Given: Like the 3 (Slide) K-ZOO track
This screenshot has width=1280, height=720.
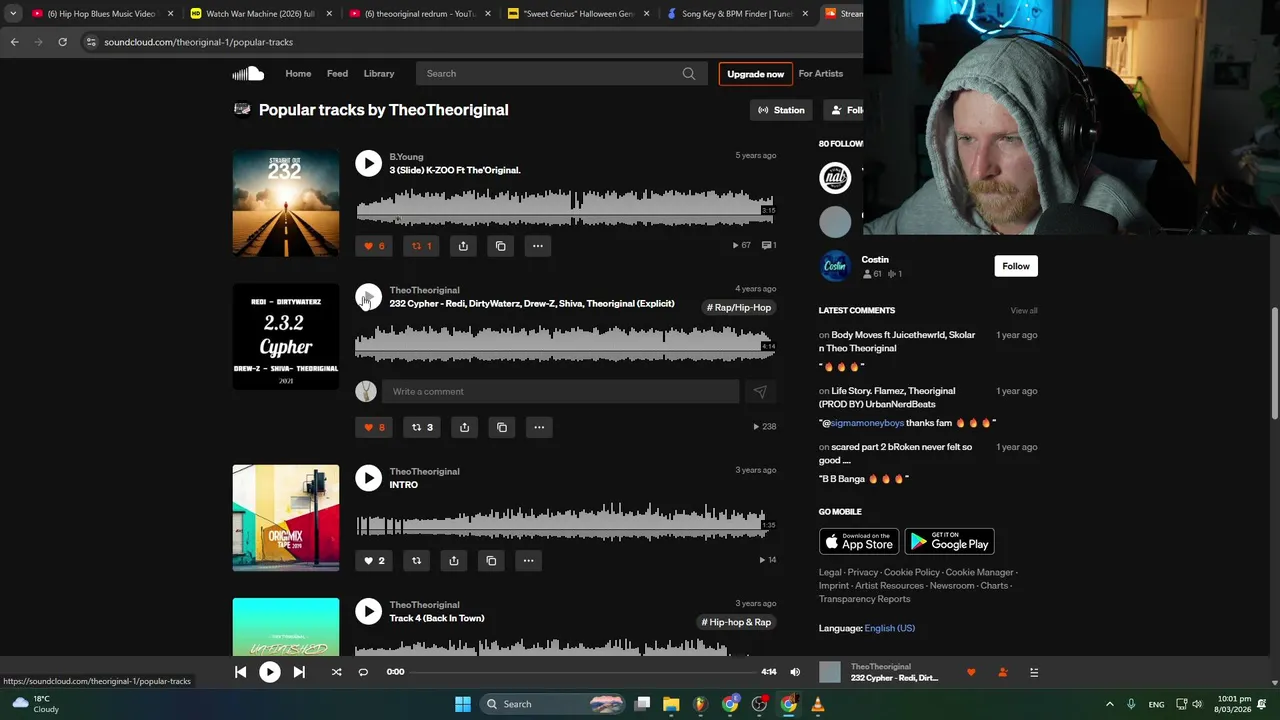Looking at the screenshot, I should point(374,246).
